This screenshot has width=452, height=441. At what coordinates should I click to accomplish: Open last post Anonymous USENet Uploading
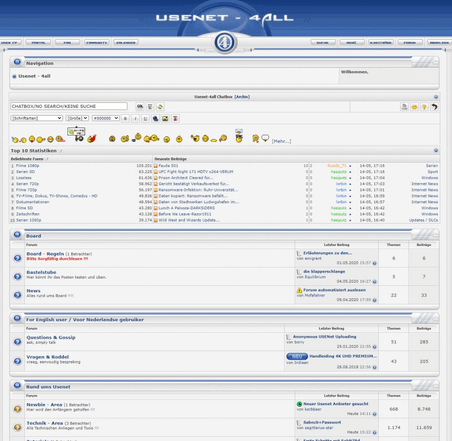[324, 337]
